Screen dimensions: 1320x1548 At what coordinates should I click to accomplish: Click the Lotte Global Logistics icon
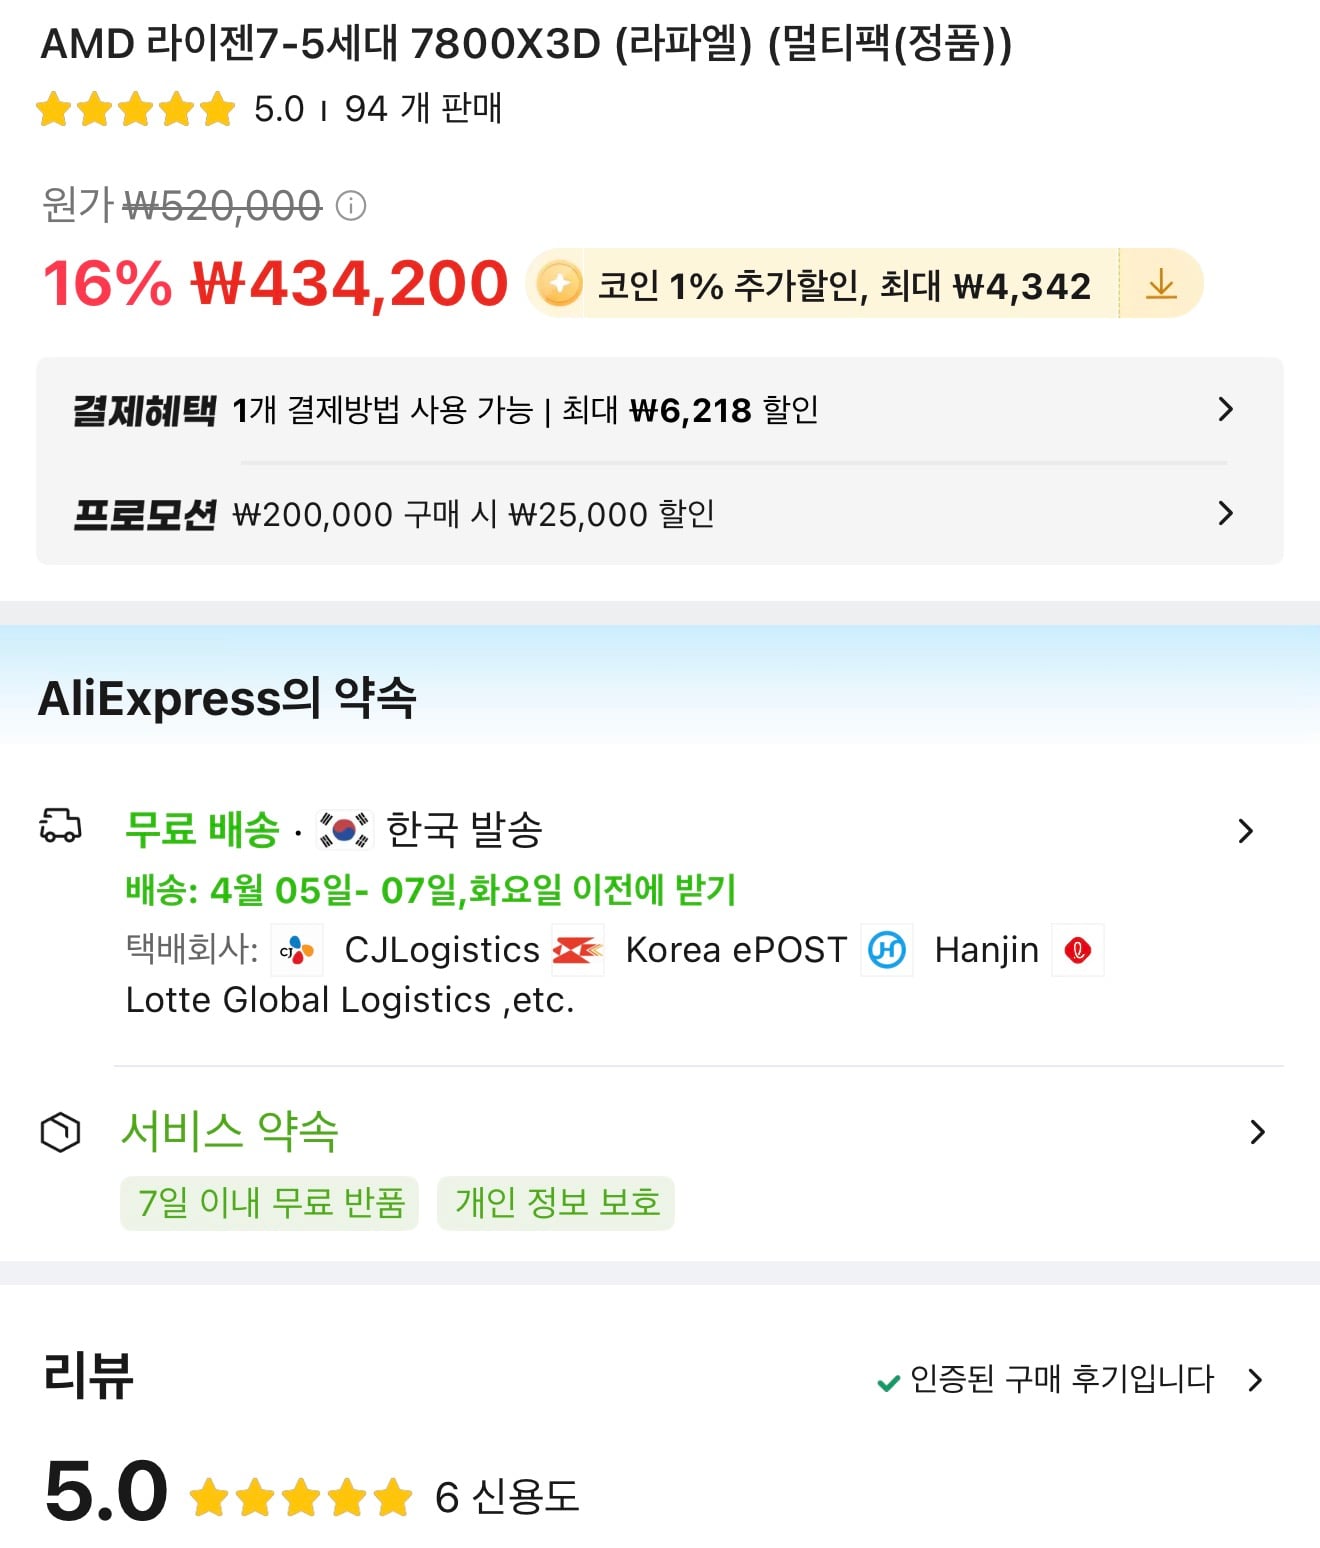[x=1077, y=950]
